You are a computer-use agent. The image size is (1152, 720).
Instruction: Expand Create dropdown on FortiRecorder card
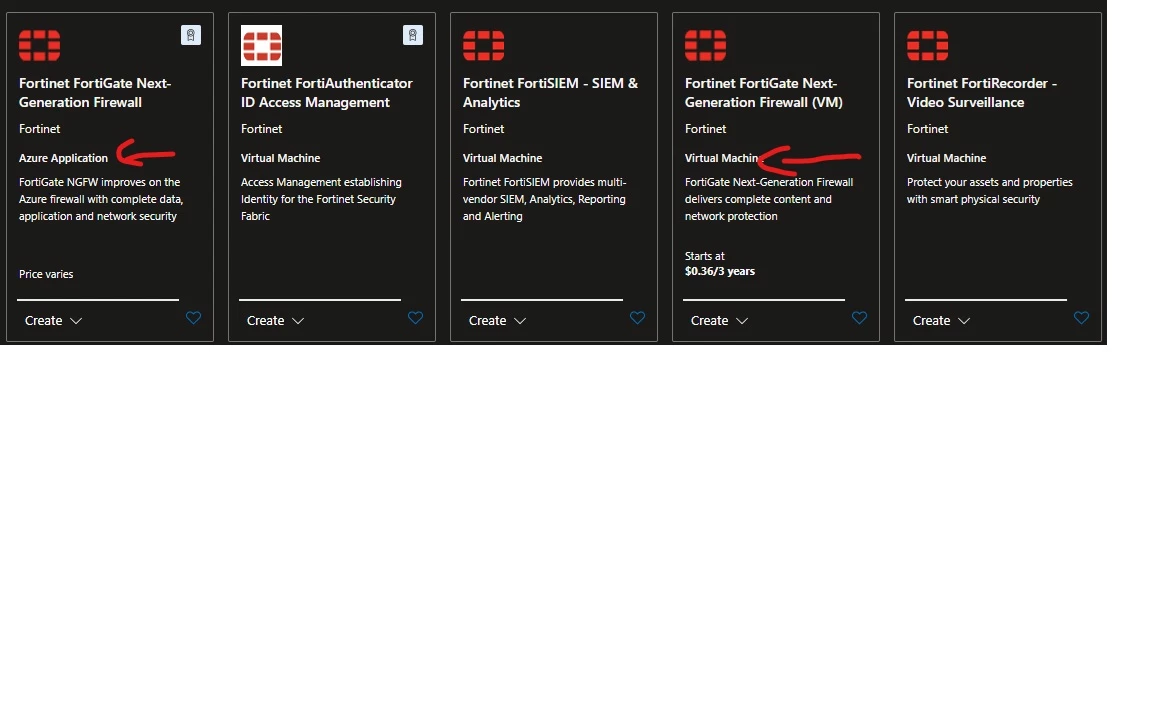941,321
